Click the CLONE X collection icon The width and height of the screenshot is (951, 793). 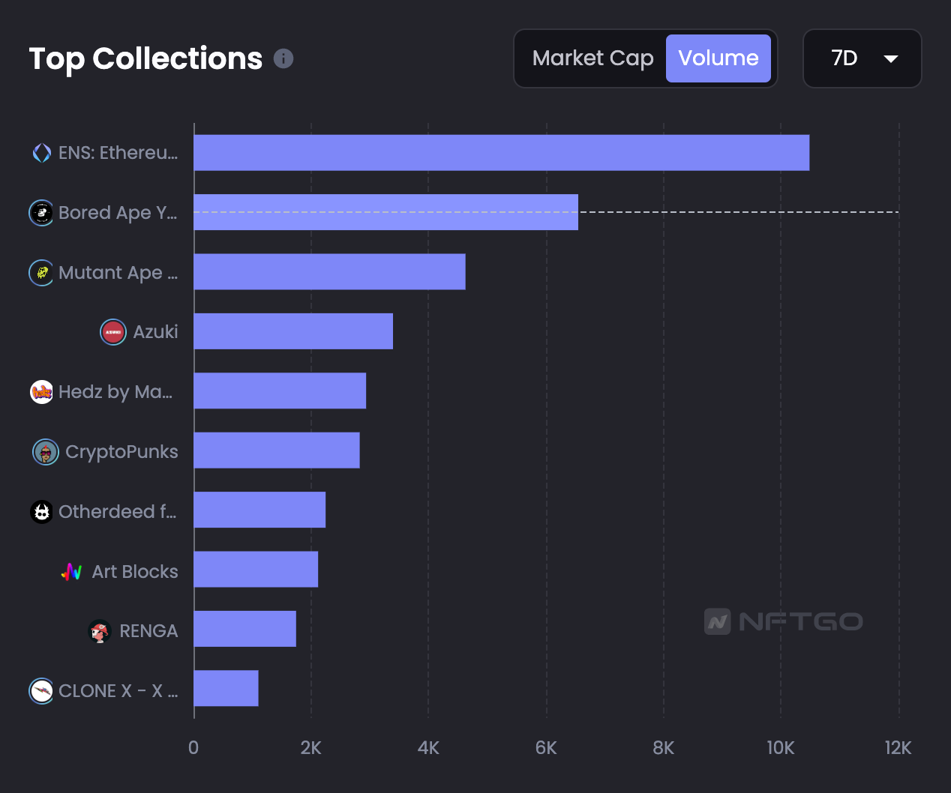41,691
